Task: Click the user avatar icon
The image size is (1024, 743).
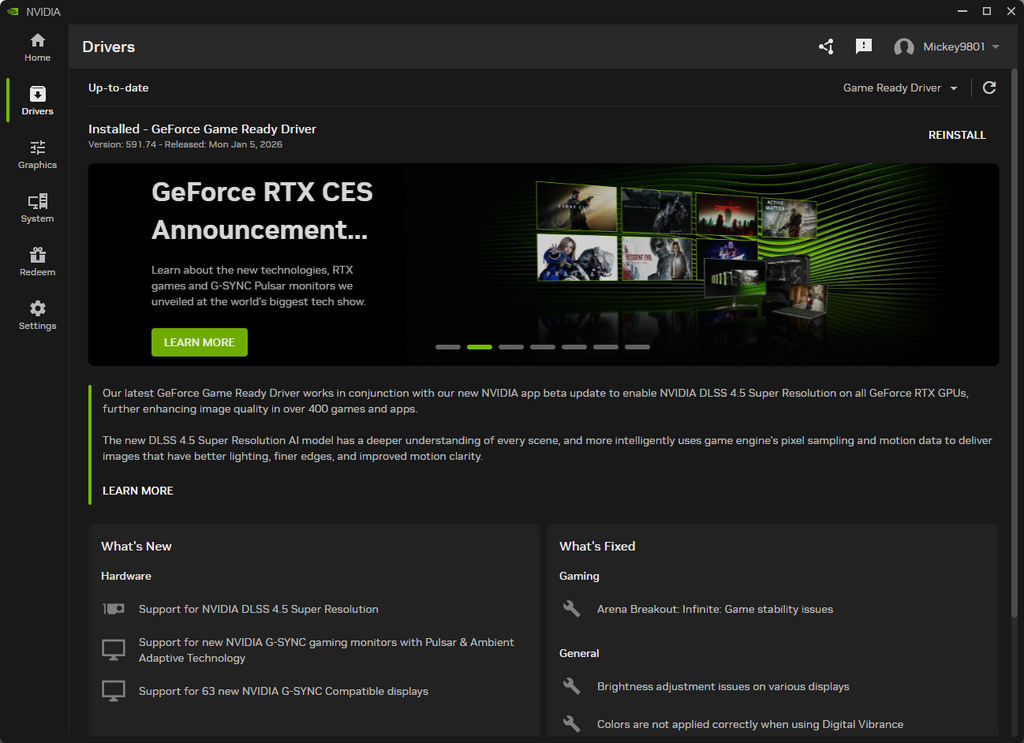Action: (x=904, y=47)
